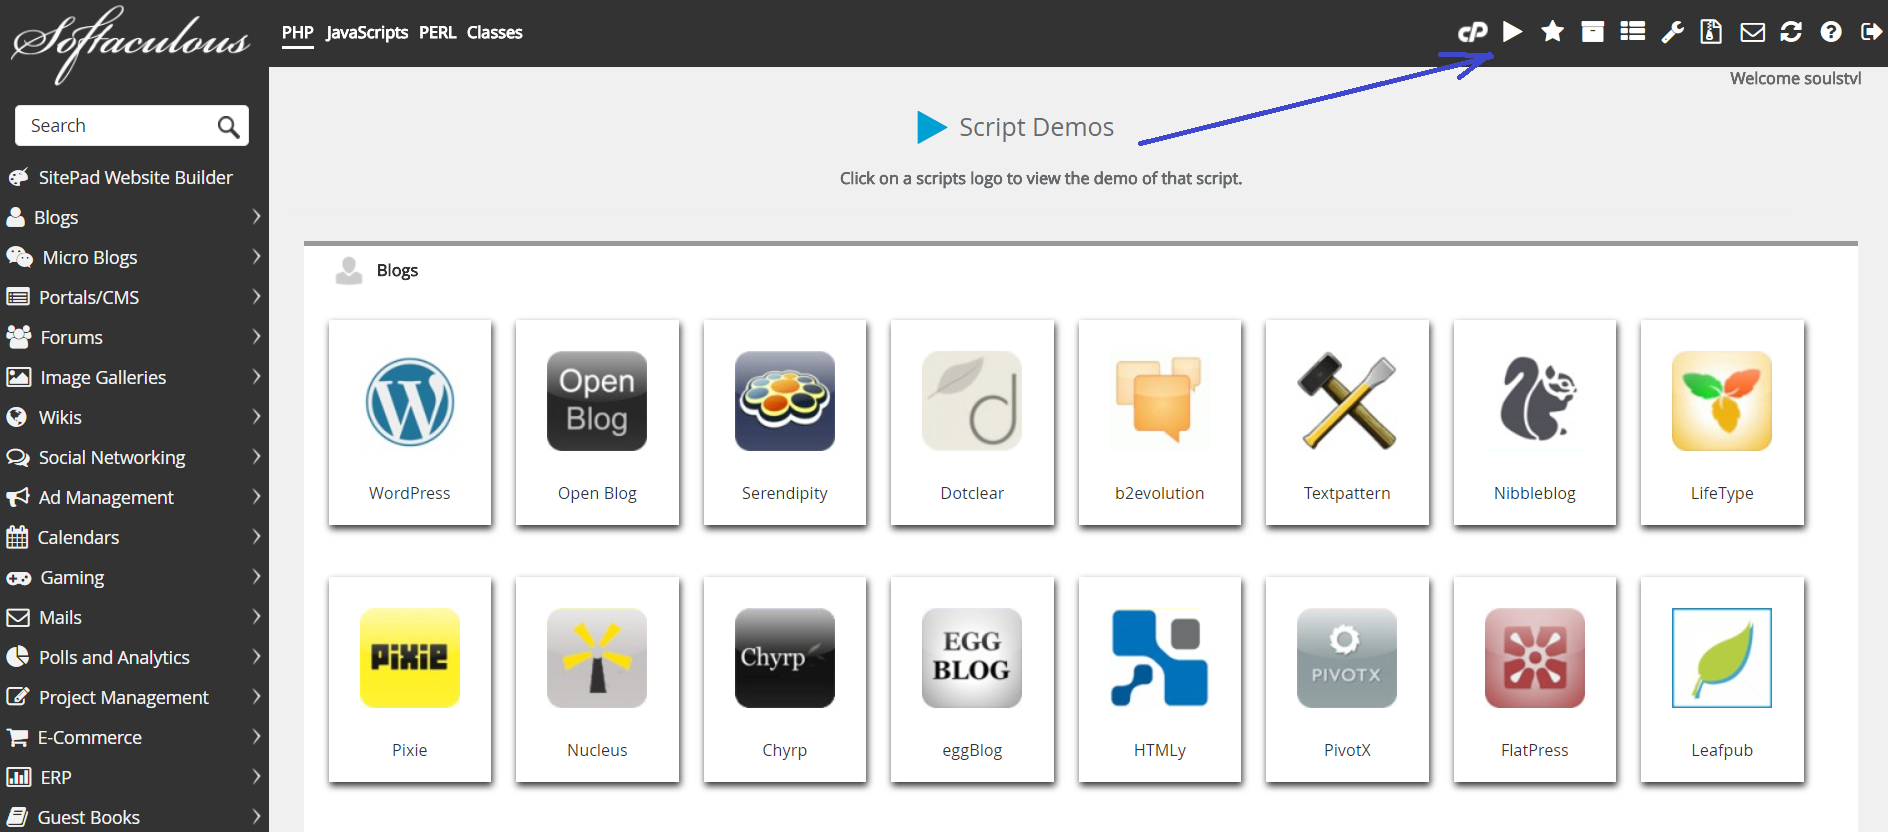The height and width of the screenshot is (832, 1888).
Task: Open the Open Blog demo logo
Action: pyautogui.click(x=597, y=401)
